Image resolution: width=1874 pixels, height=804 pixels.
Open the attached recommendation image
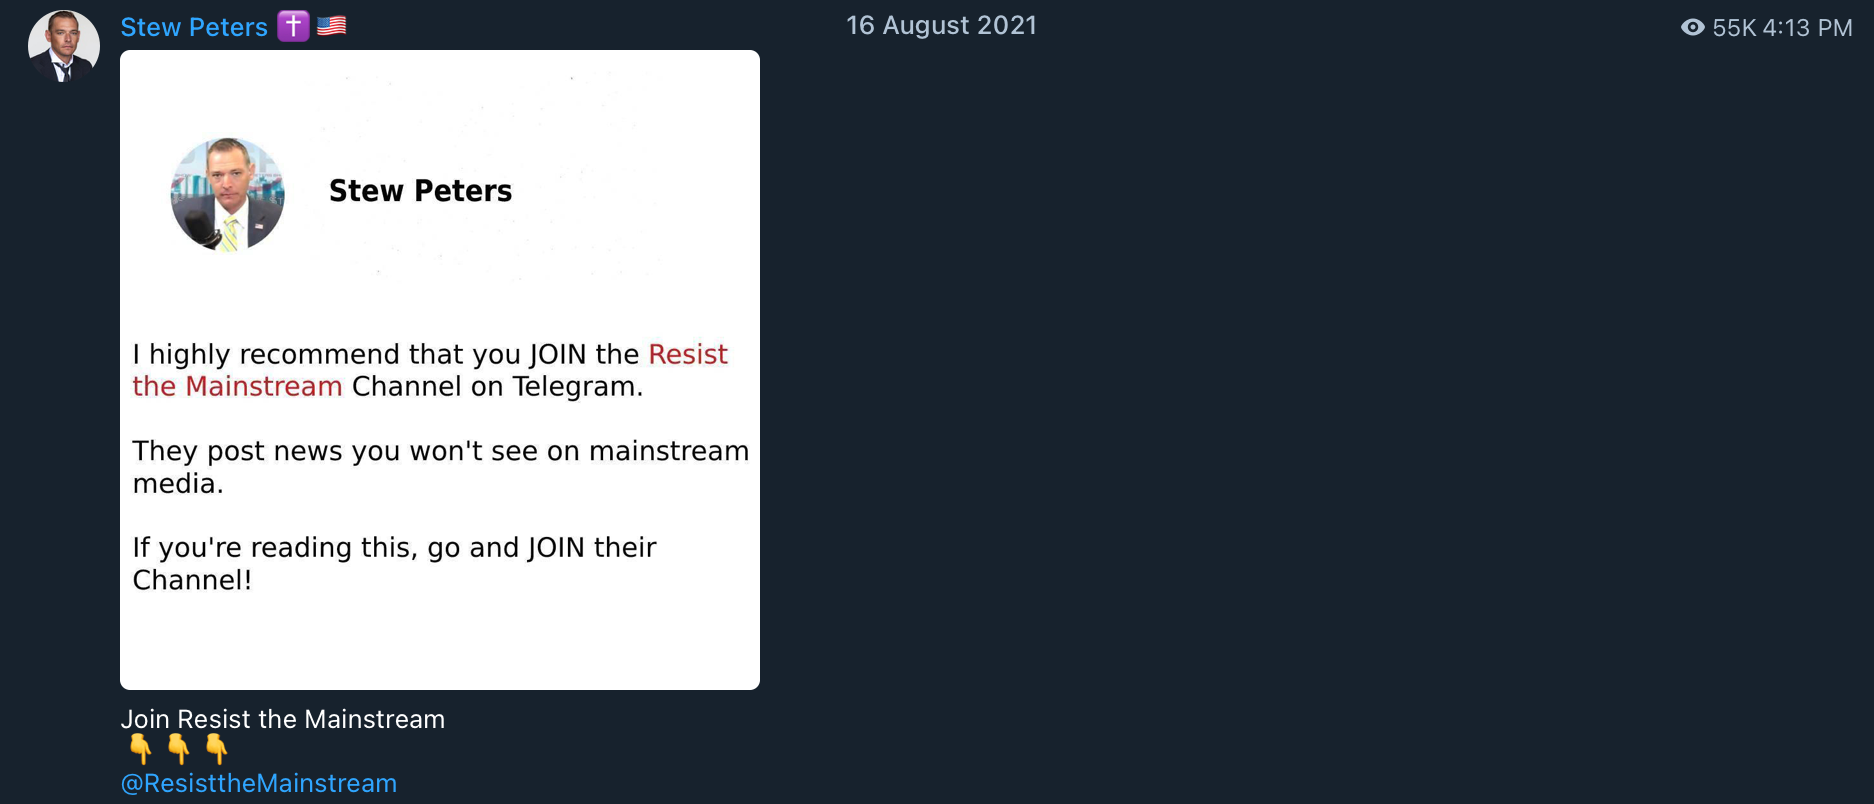tap(440, 370)
